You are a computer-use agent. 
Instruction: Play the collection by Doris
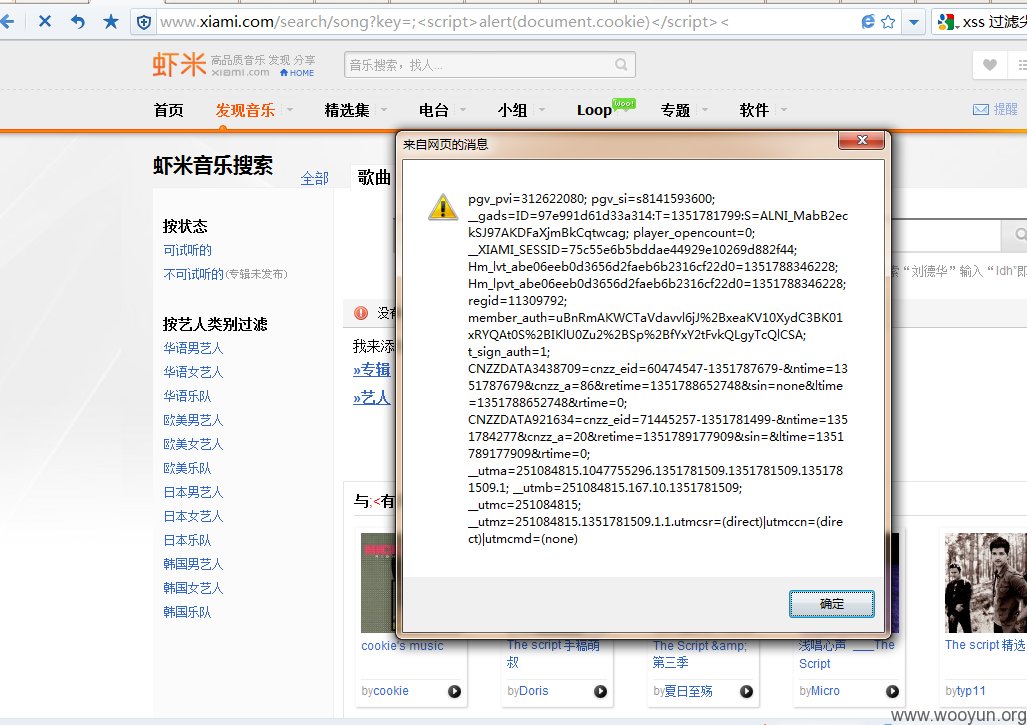(600, 691)
